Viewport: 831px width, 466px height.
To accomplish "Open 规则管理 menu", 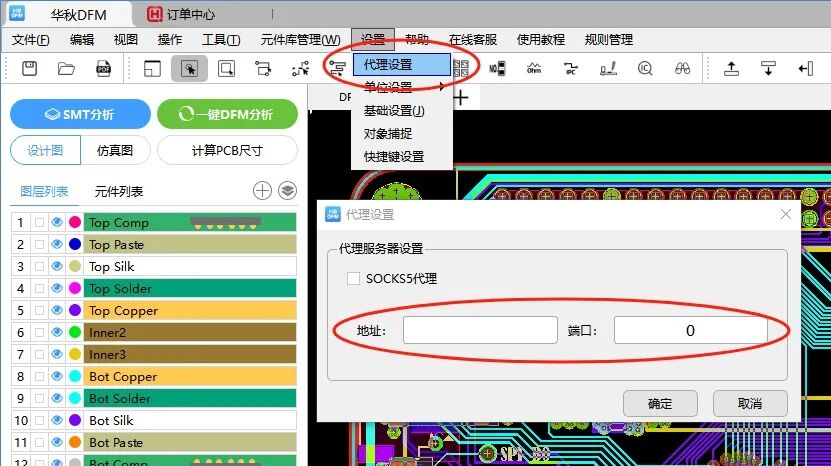I will tap(608, 40).
